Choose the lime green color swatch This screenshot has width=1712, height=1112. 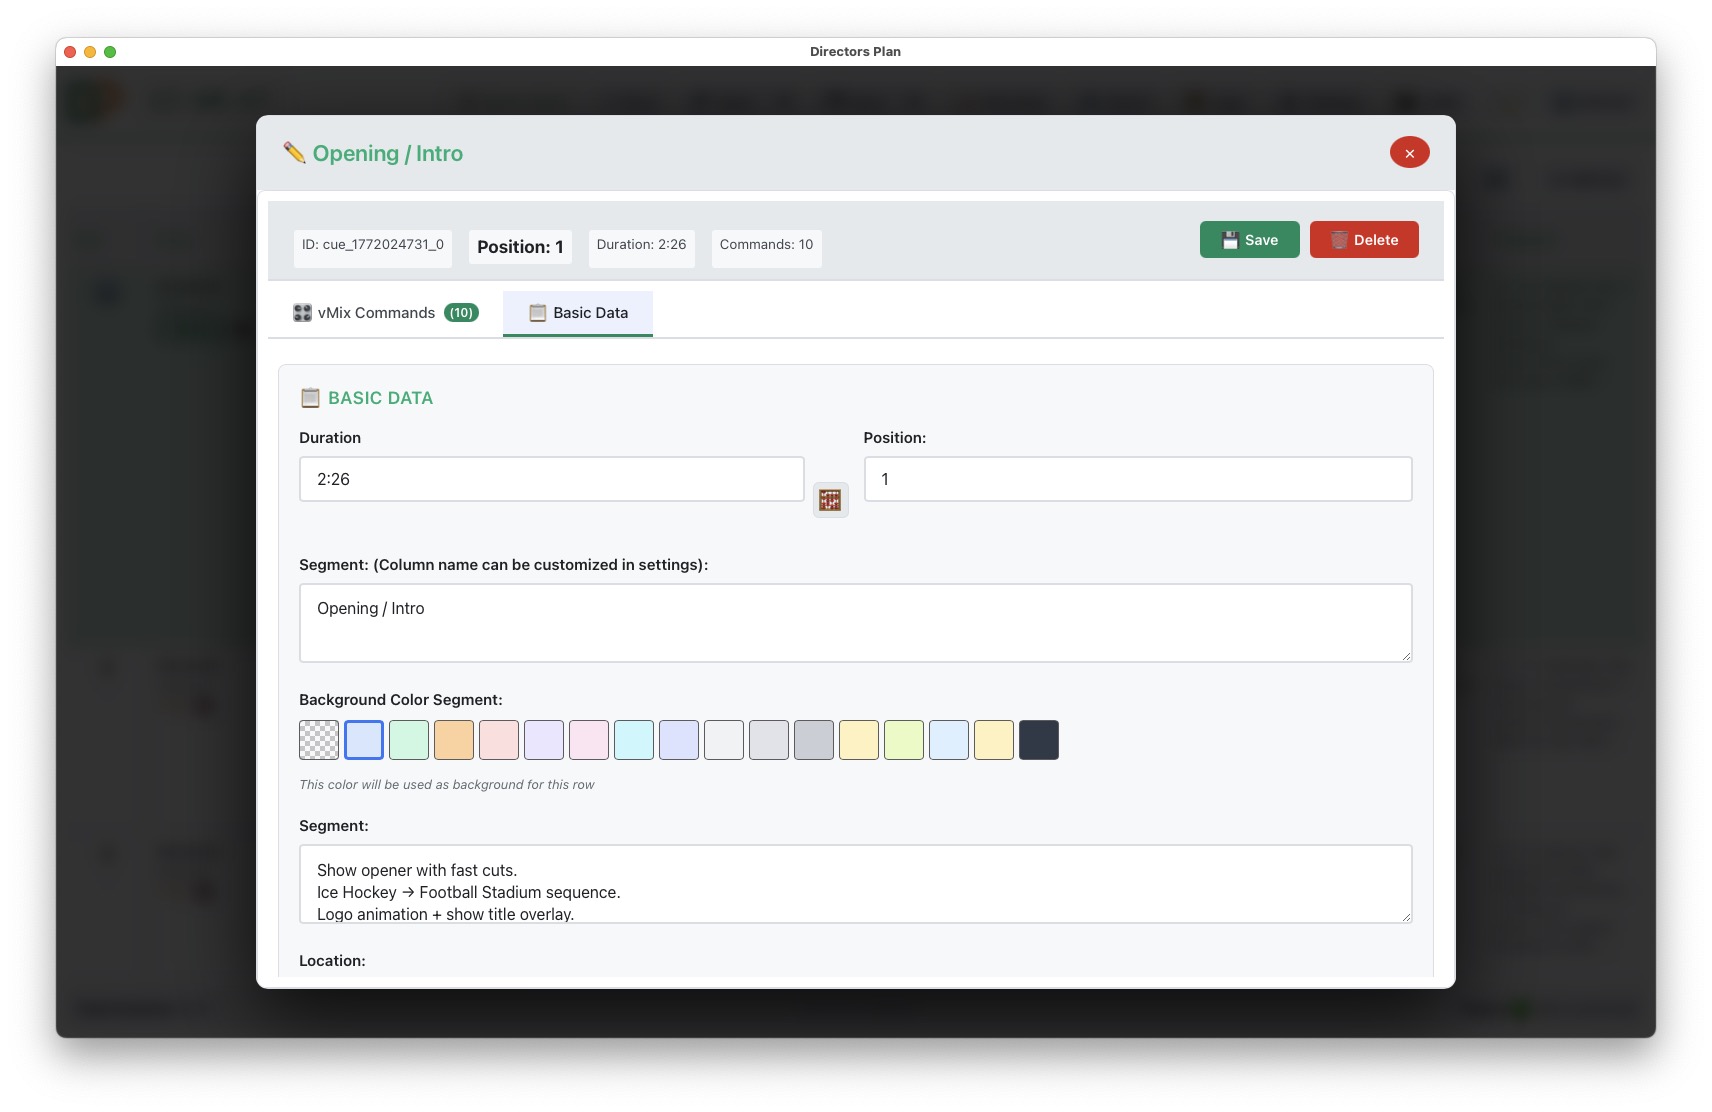(x=904, y=740)
